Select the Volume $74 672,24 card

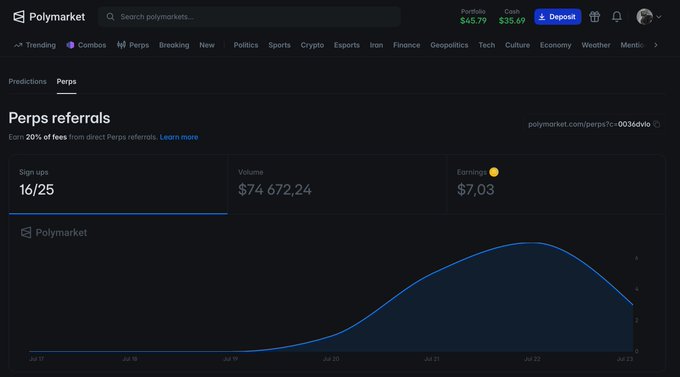pos(337,184)
